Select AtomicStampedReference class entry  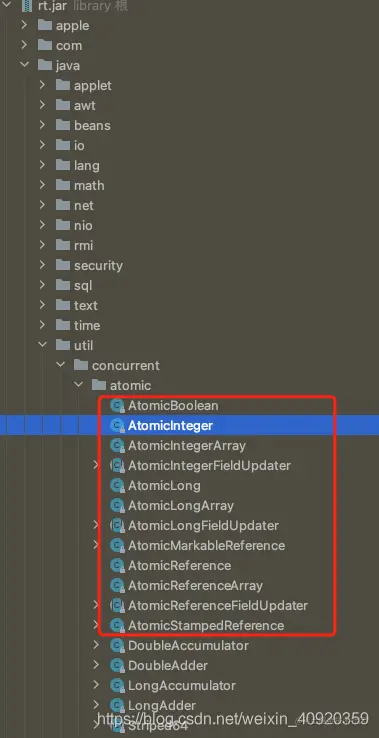click(x=206, y=626)
